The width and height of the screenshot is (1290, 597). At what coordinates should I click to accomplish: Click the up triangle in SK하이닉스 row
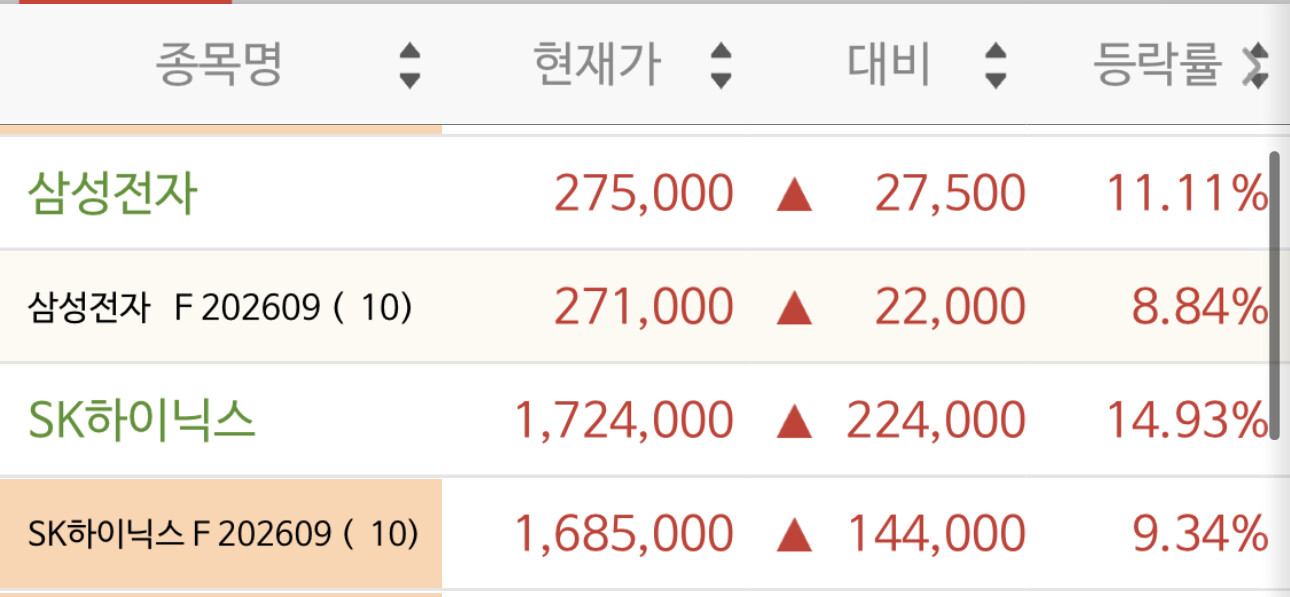pos(795,422)
